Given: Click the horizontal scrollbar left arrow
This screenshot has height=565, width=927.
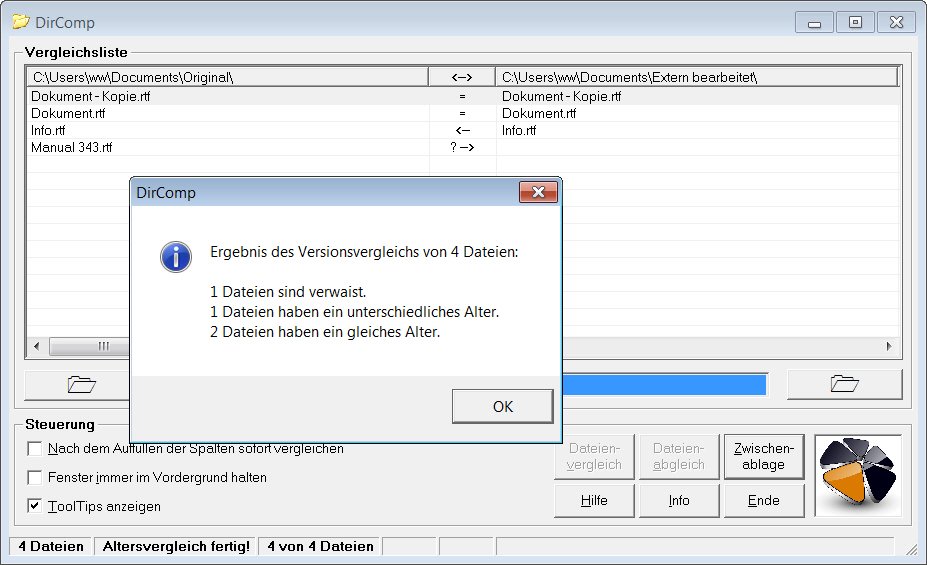Looking at the screenshot, I should 37,346.
